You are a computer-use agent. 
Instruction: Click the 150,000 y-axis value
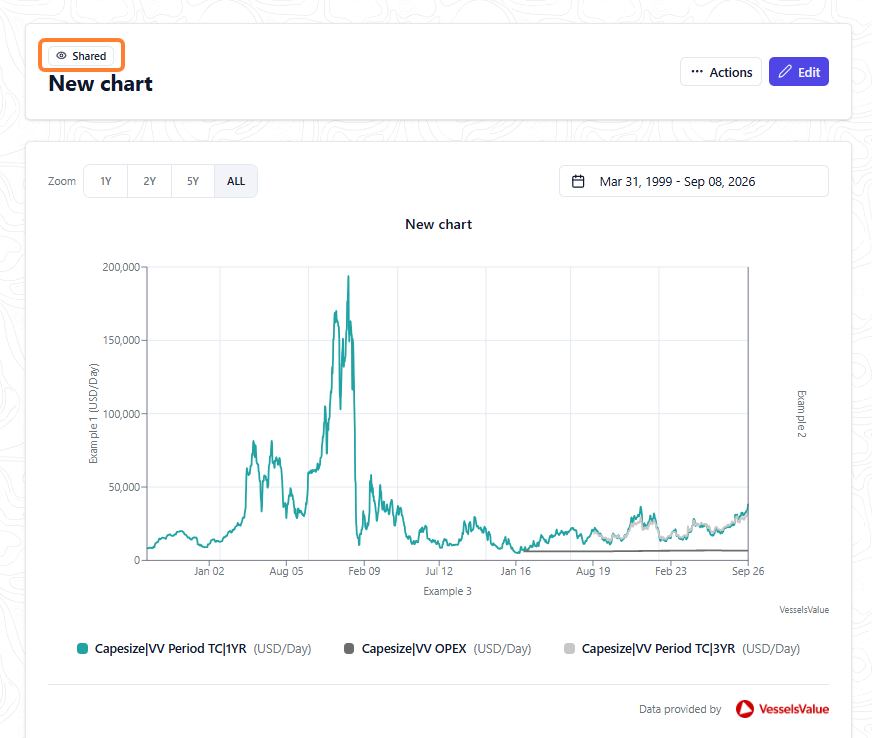point(121,340)
